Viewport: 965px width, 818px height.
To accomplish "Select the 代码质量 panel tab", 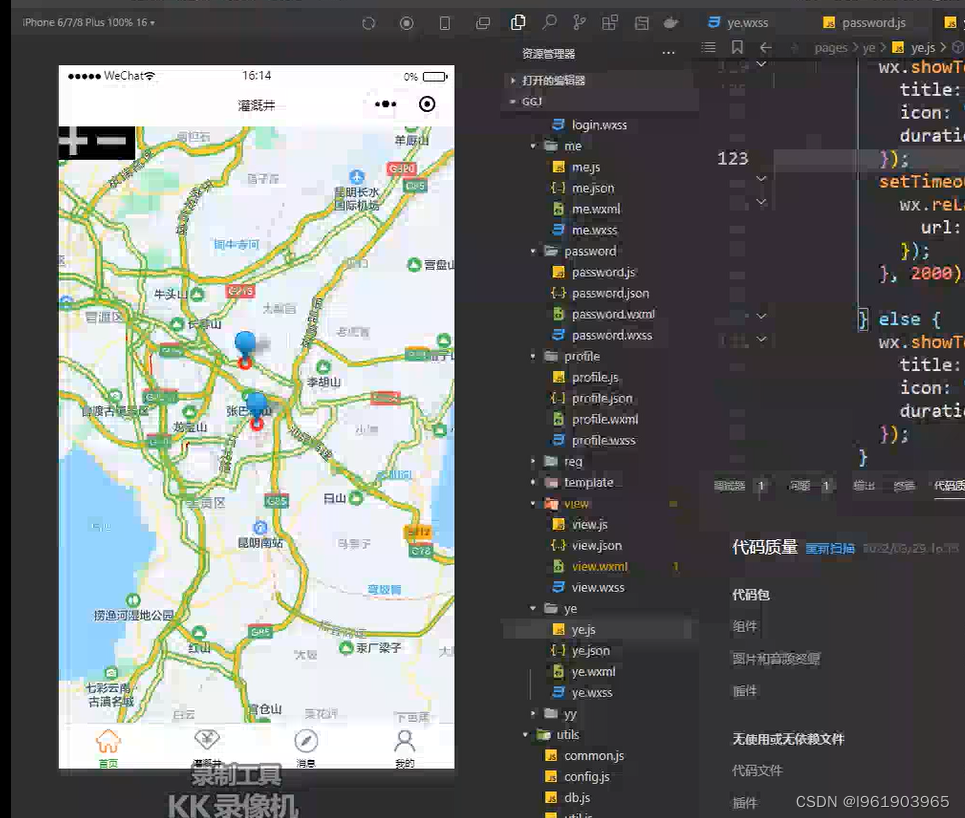I will tap(949, 486).
